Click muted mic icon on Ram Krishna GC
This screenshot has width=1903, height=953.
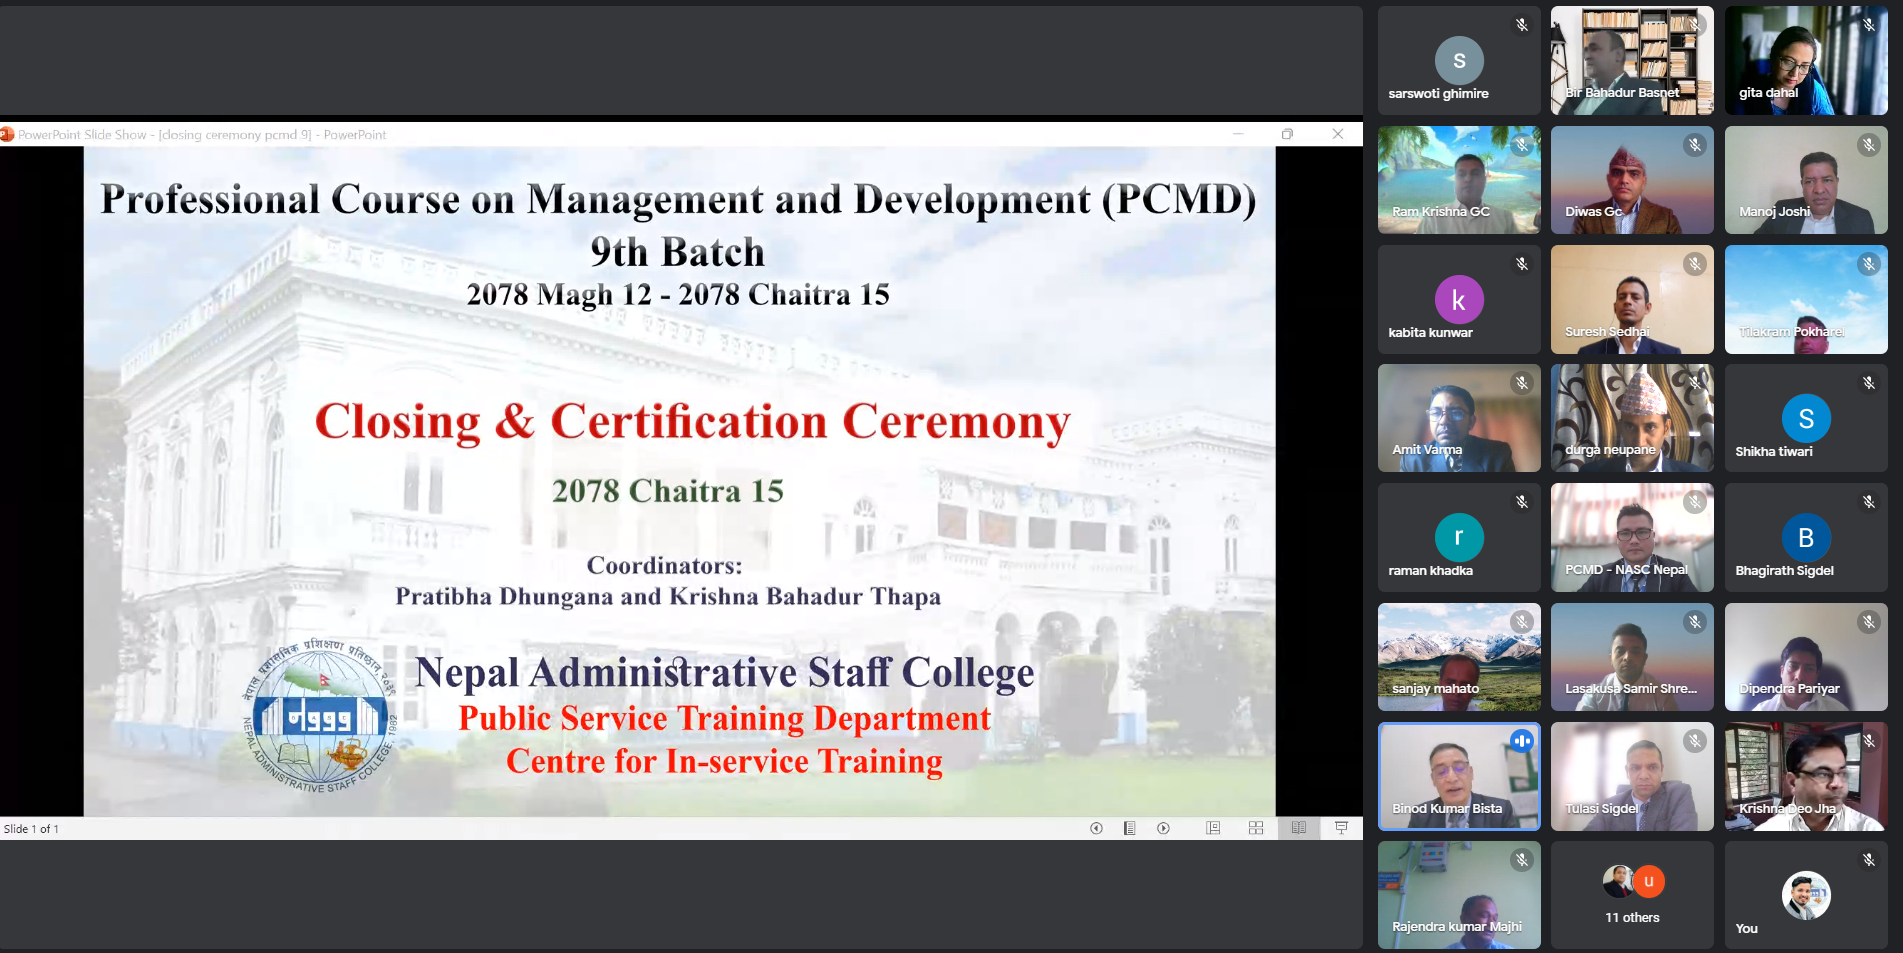(x=1522, y=145)
